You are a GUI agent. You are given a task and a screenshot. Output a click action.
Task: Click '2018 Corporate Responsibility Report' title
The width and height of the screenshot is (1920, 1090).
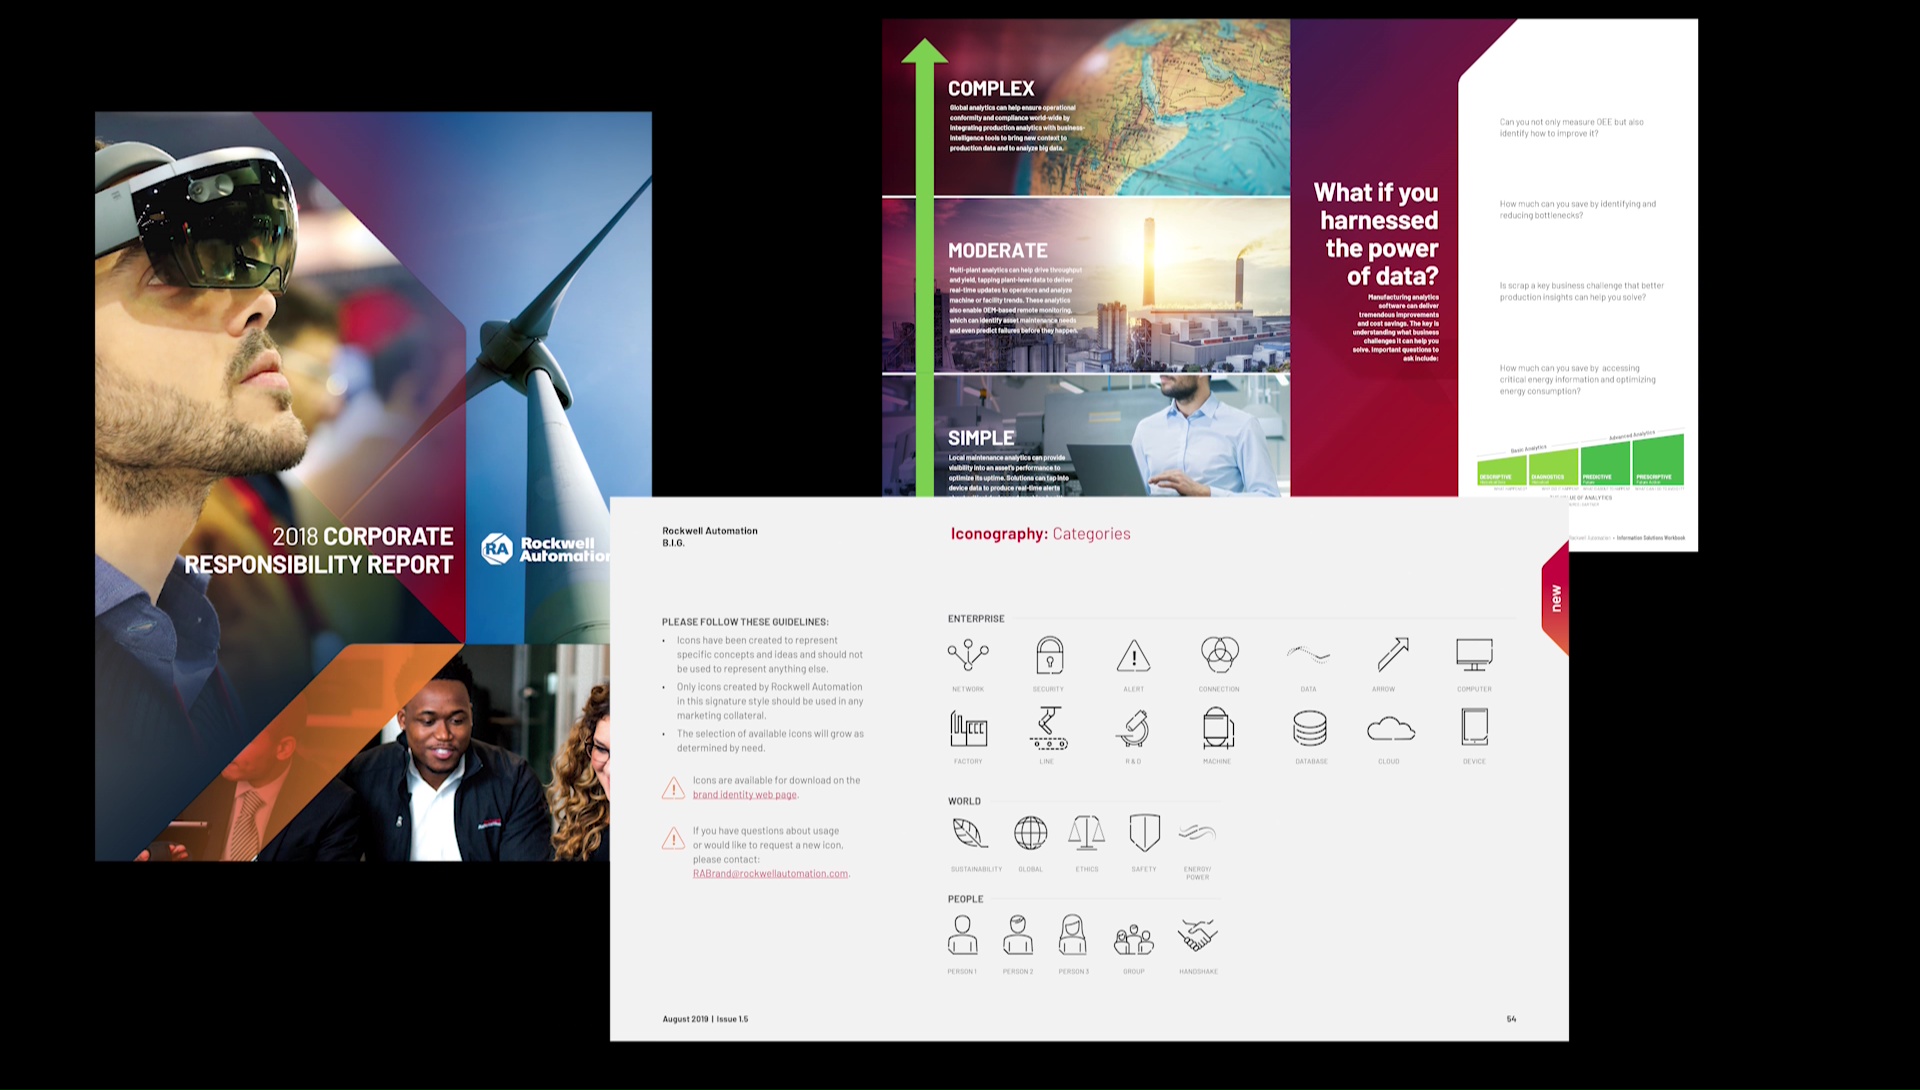click(x=318, y=551)
